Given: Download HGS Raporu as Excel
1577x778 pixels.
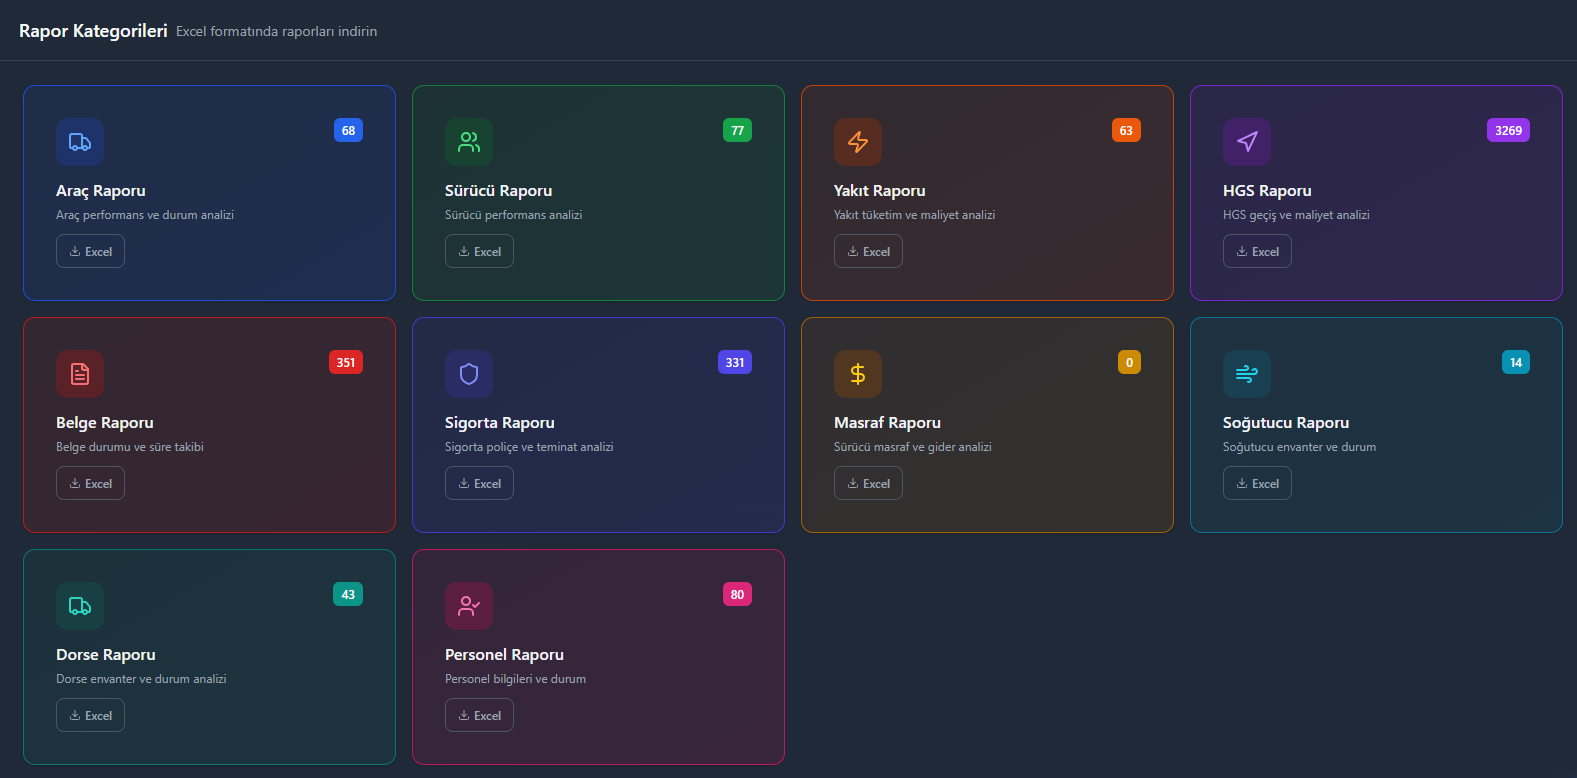Looking at the screenshot, I should point(1257,252).
